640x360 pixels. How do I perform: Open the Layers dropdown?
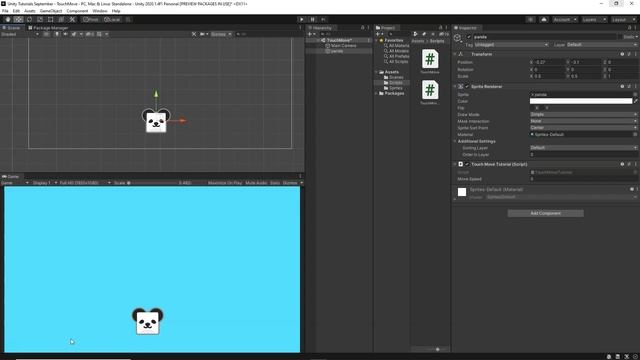coord(593,20)
